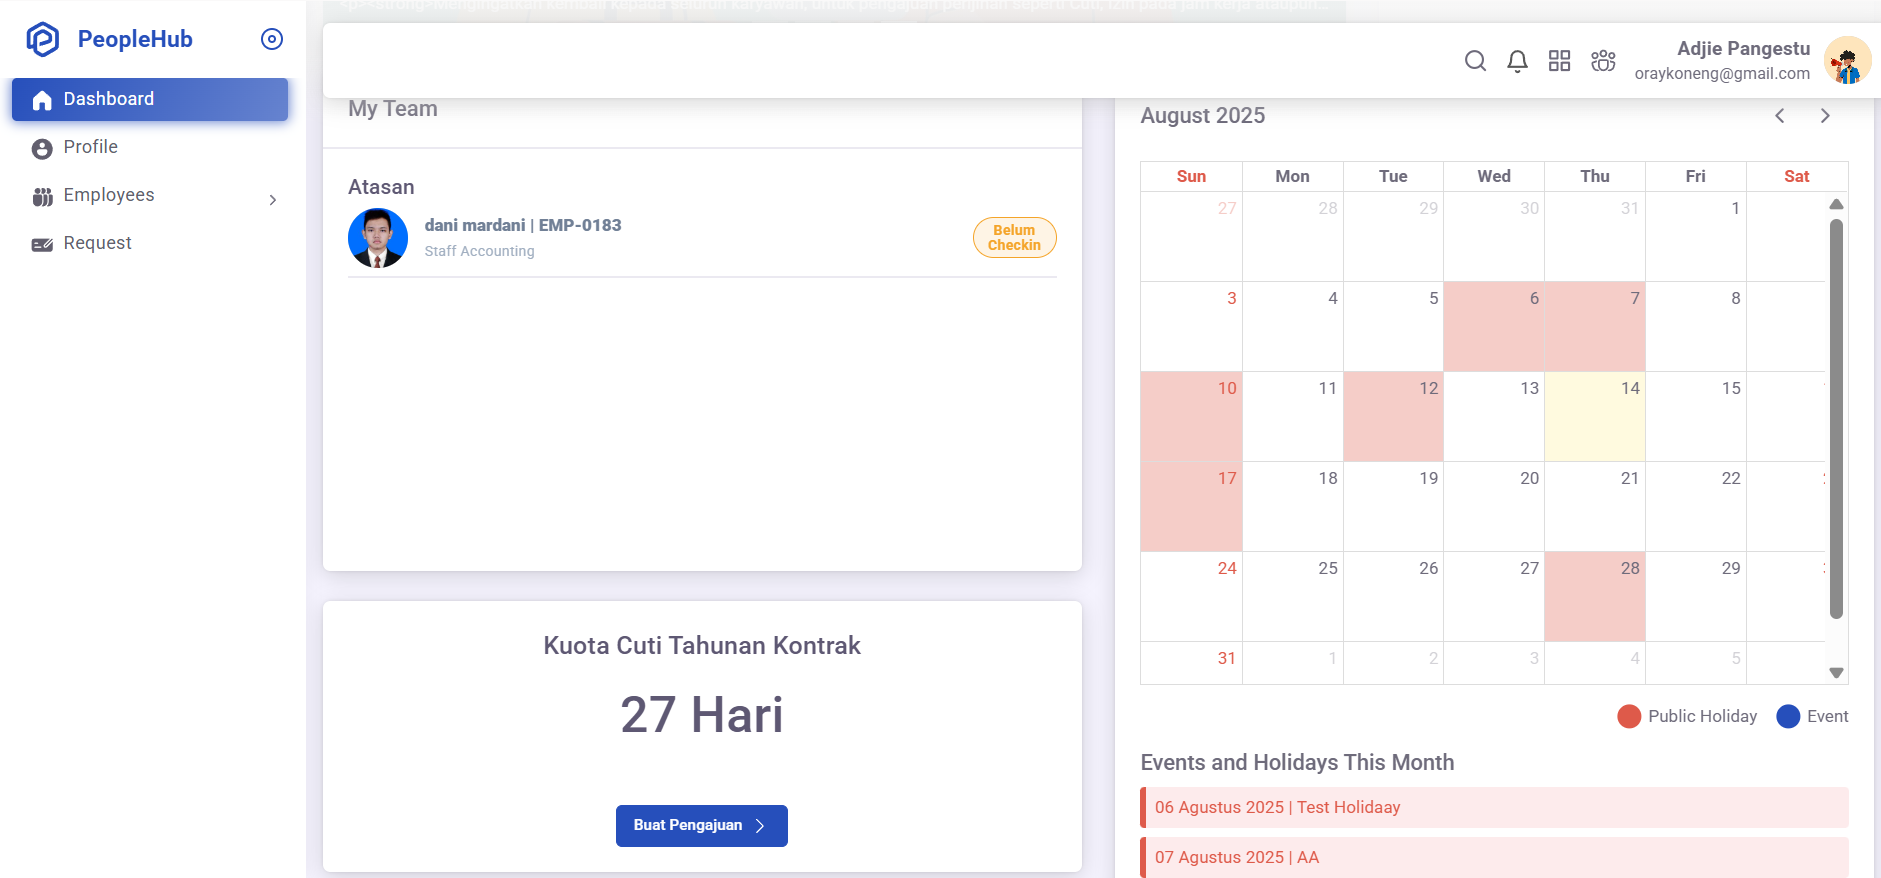Click the Sat column header
Image resolution: width=1881 pixels, height=878 pixels.
(1796, 176)
